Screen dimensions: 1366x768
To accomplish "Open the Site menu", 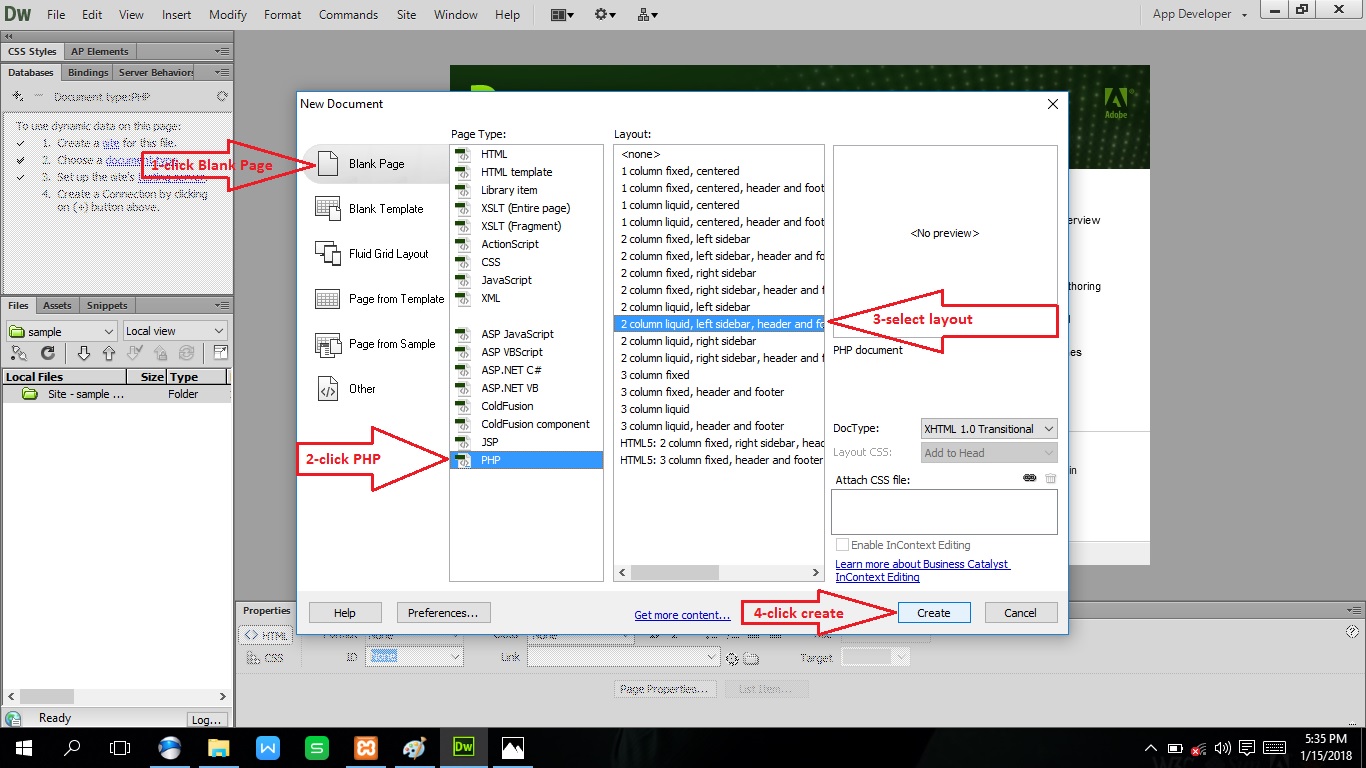I will pos(406,15).
